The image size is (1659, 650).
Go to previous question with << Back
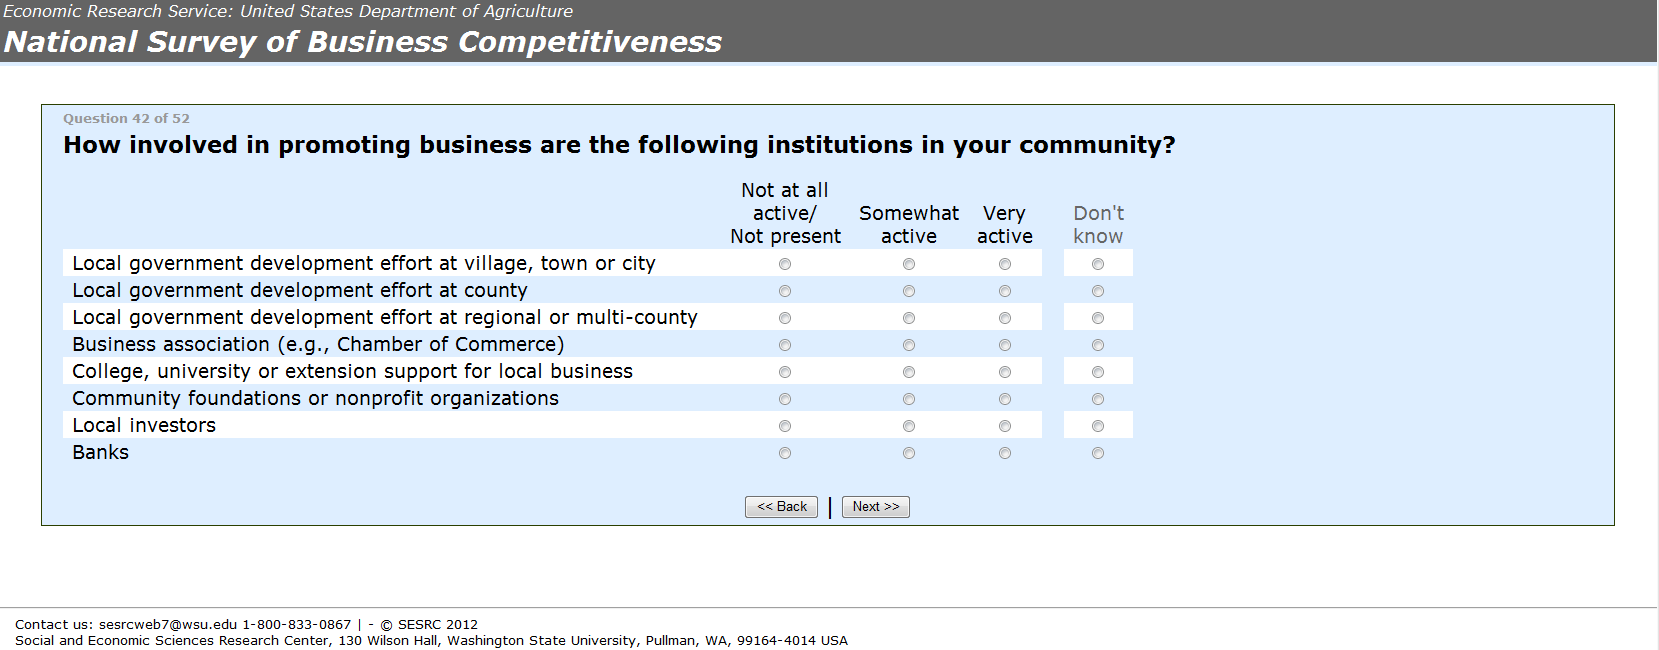click(781, 507)
